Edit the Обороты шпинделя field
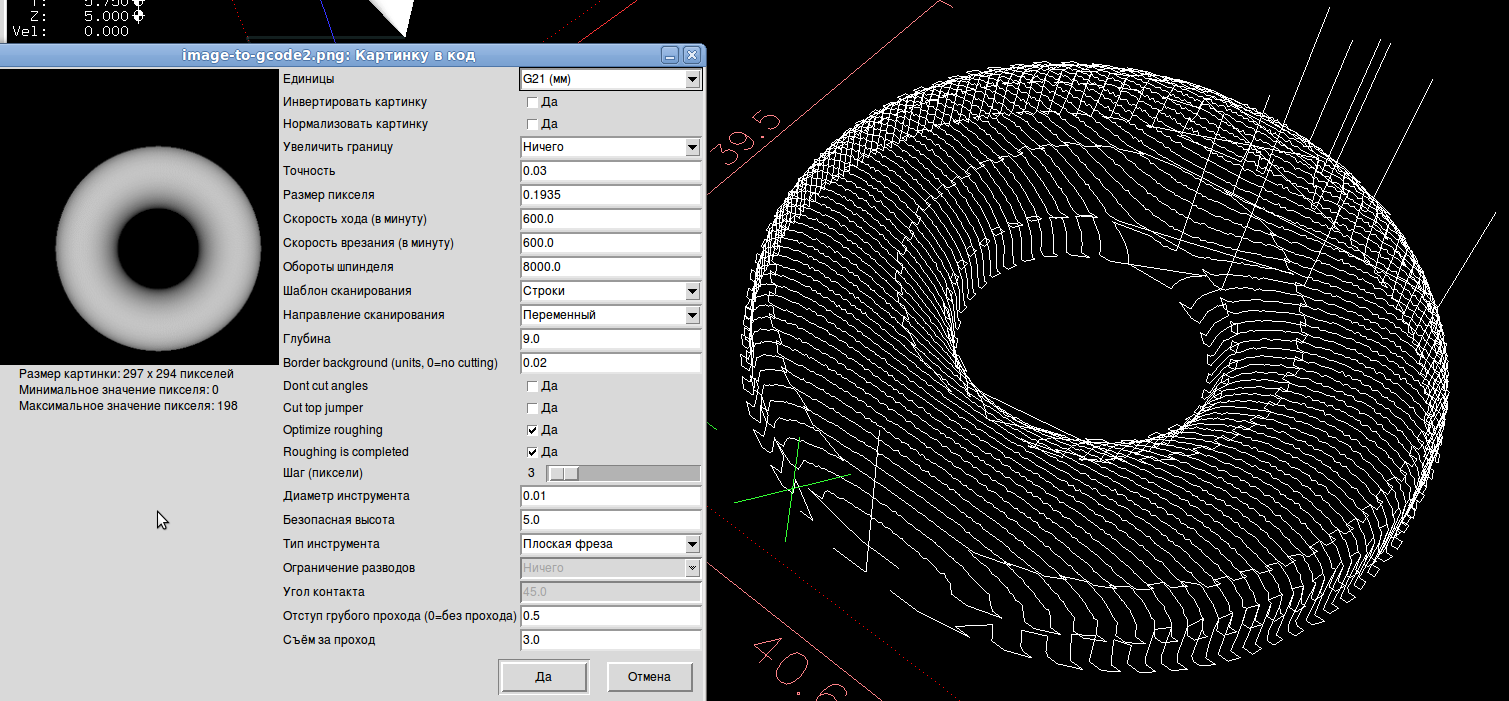The height and width of the screenshot is (701, 1509). [x=610, y=267]
